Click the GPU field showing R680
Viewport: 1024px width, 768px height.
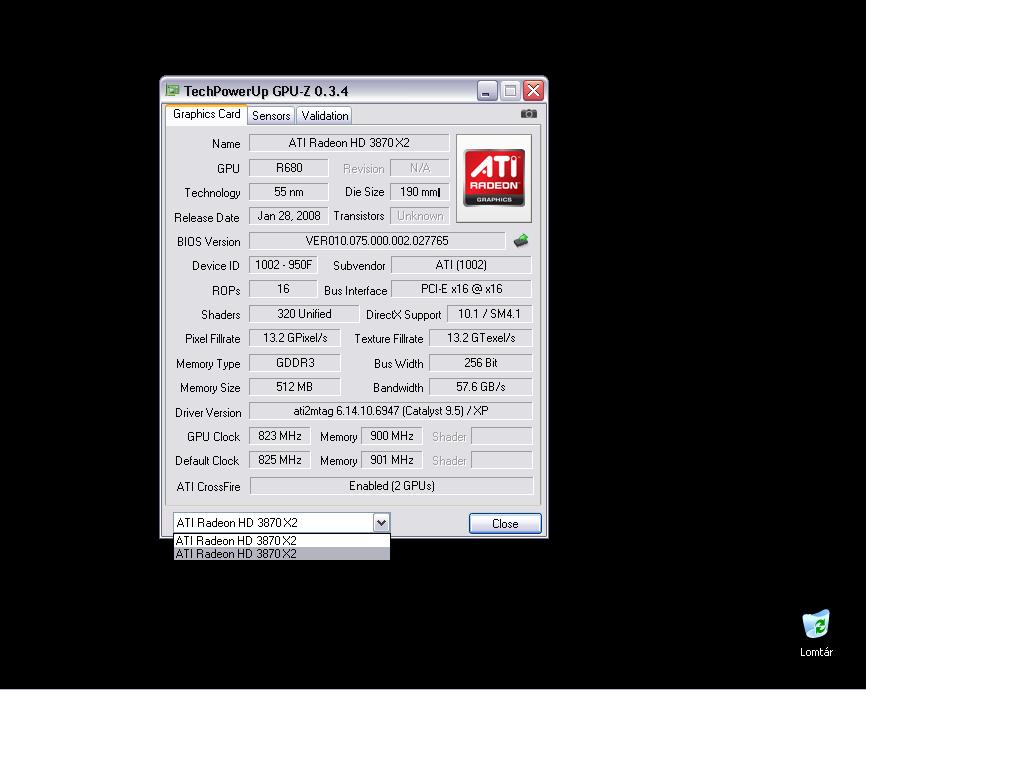click(x=289, y=168)
